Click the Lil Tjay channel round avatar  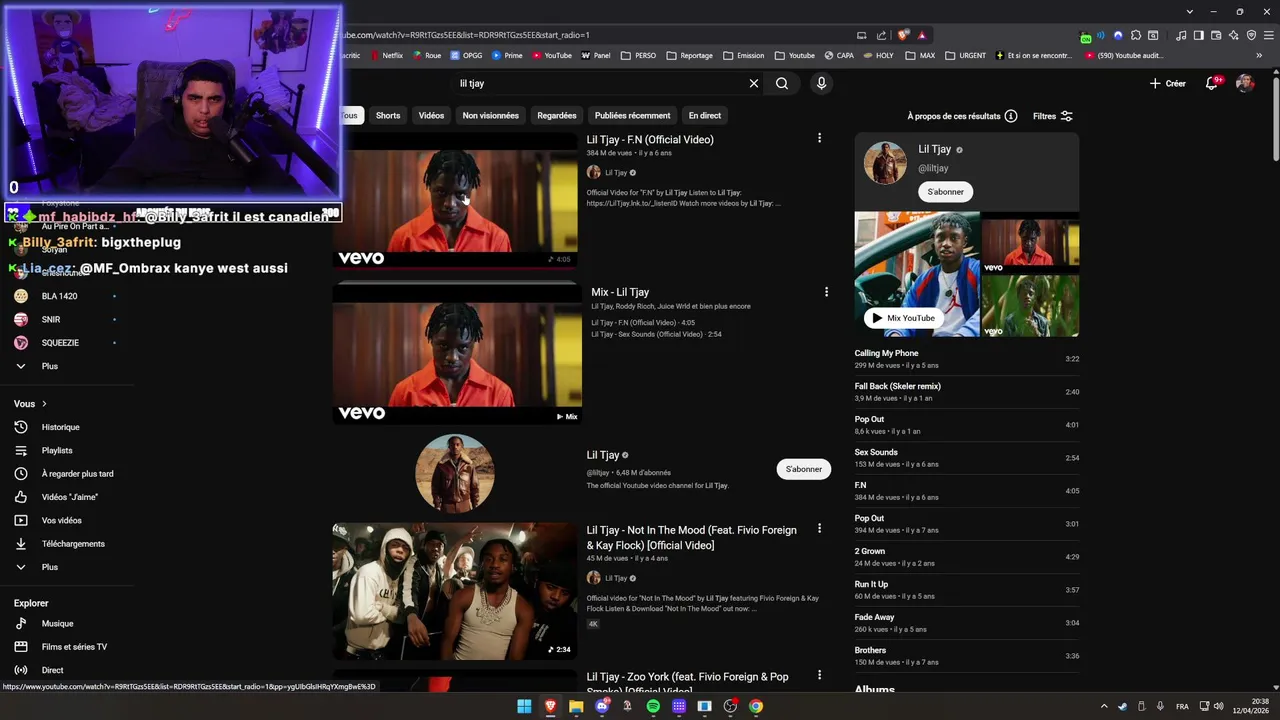[455, 473]
